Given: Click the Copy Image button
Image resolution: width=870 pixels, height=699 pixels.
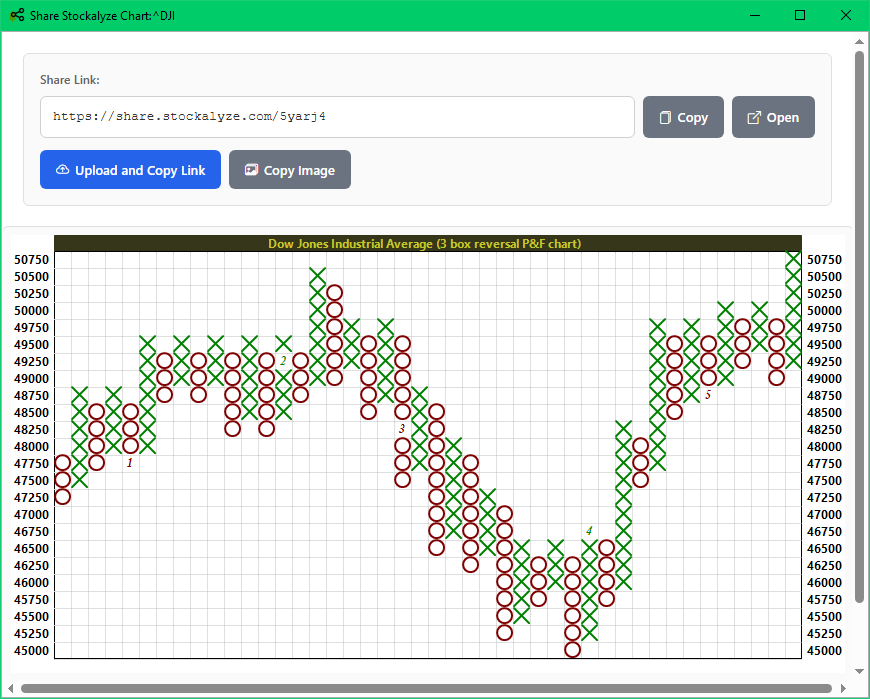Looking at the screenshot, I should (290, 170).
